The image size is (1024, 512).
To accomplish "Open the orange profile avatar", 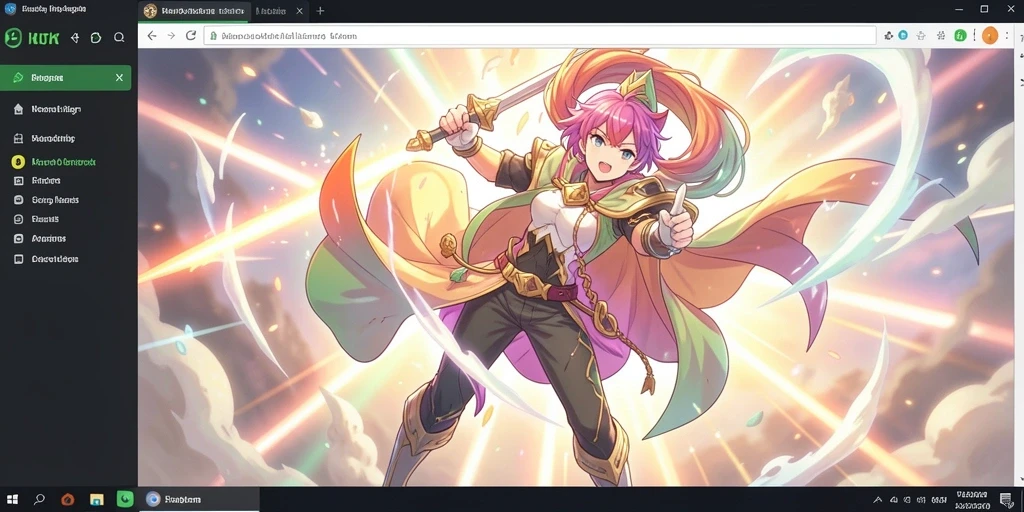I will [x=990, y=35].
